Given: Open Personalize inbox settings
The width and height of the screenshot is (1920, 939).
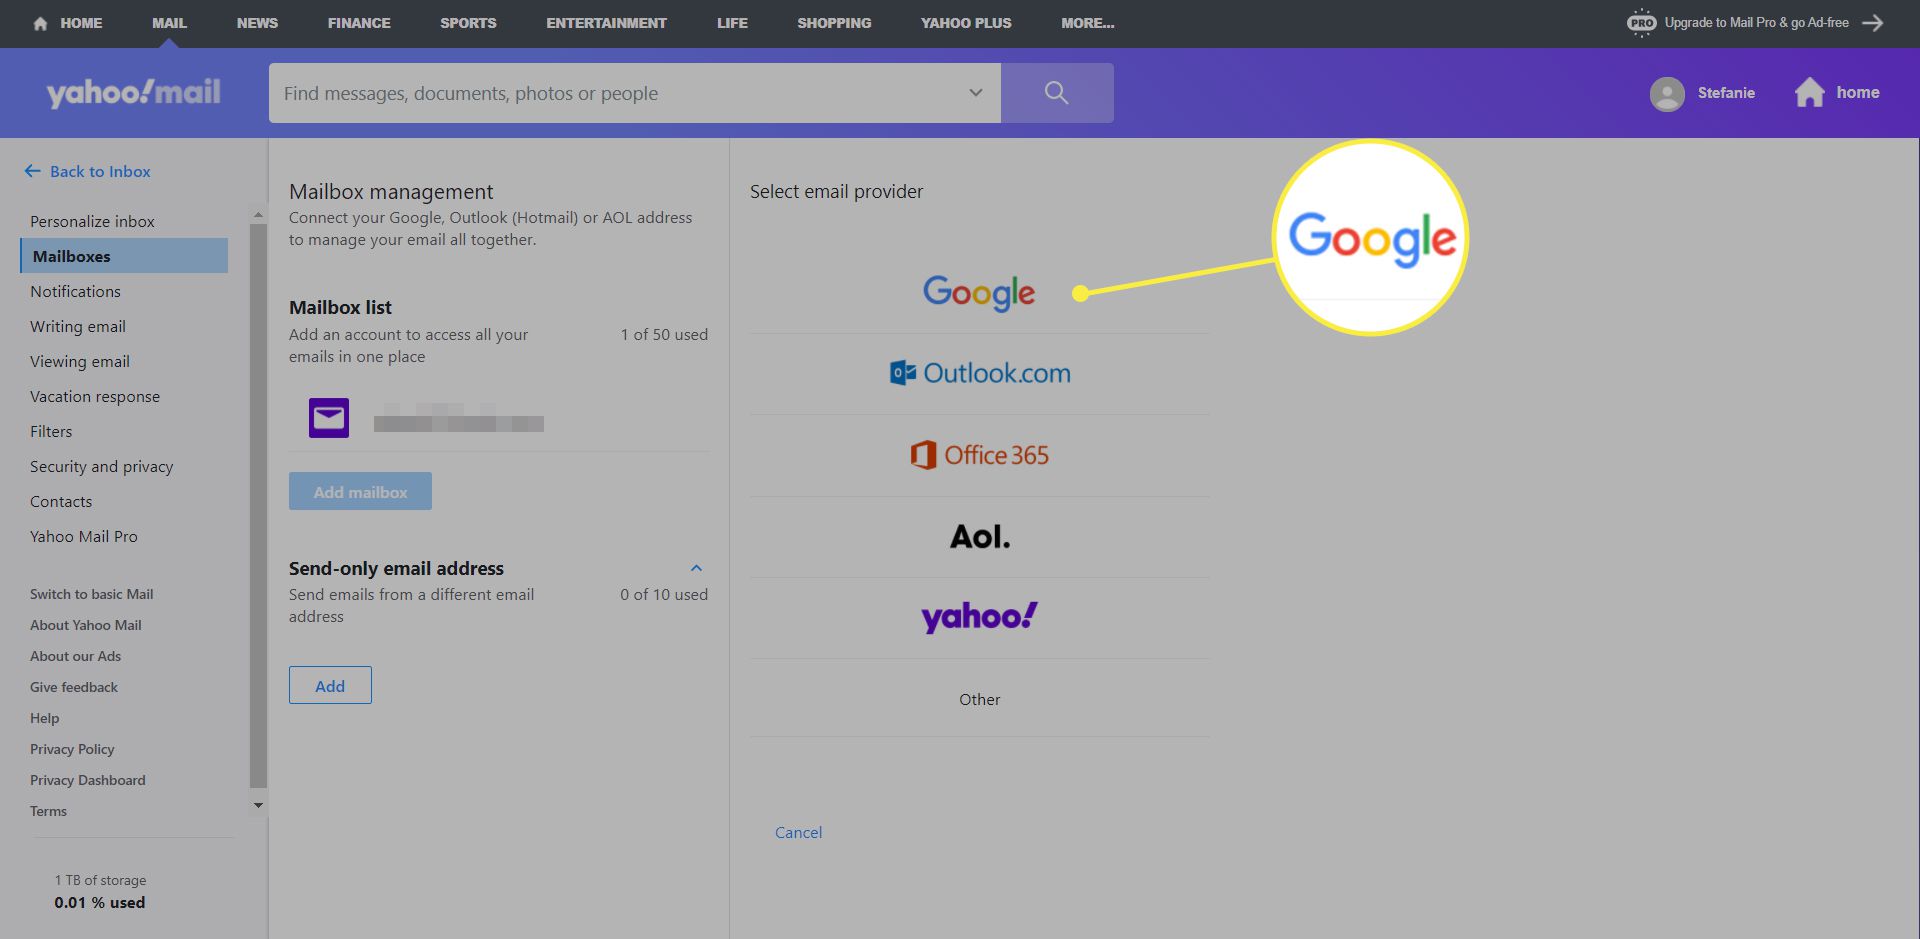Looking at the screenshot, I should 92,221.
